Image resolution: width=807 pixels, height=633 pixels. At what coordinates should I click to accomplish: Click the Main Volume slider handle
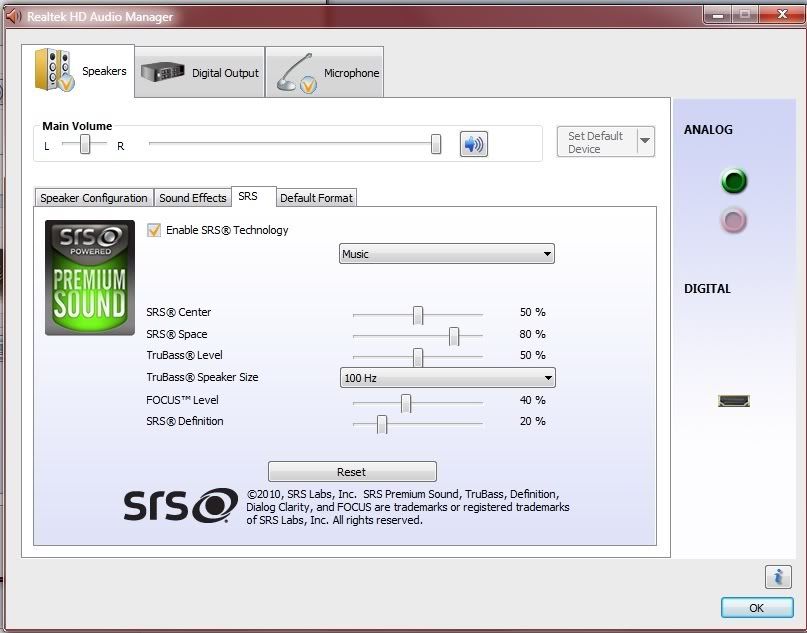[x=436, y=144]
